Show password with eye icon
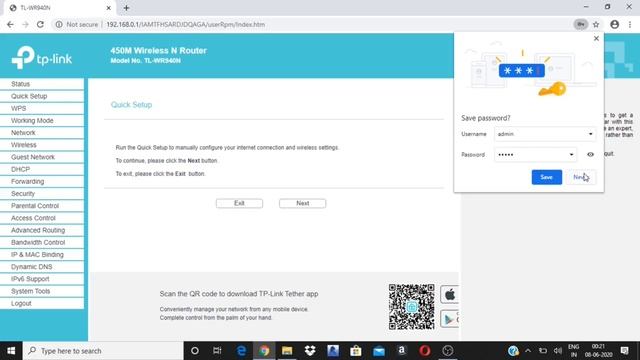Viewport: 640px width, 360px height. pyautogui.click(x=590, y=155)
